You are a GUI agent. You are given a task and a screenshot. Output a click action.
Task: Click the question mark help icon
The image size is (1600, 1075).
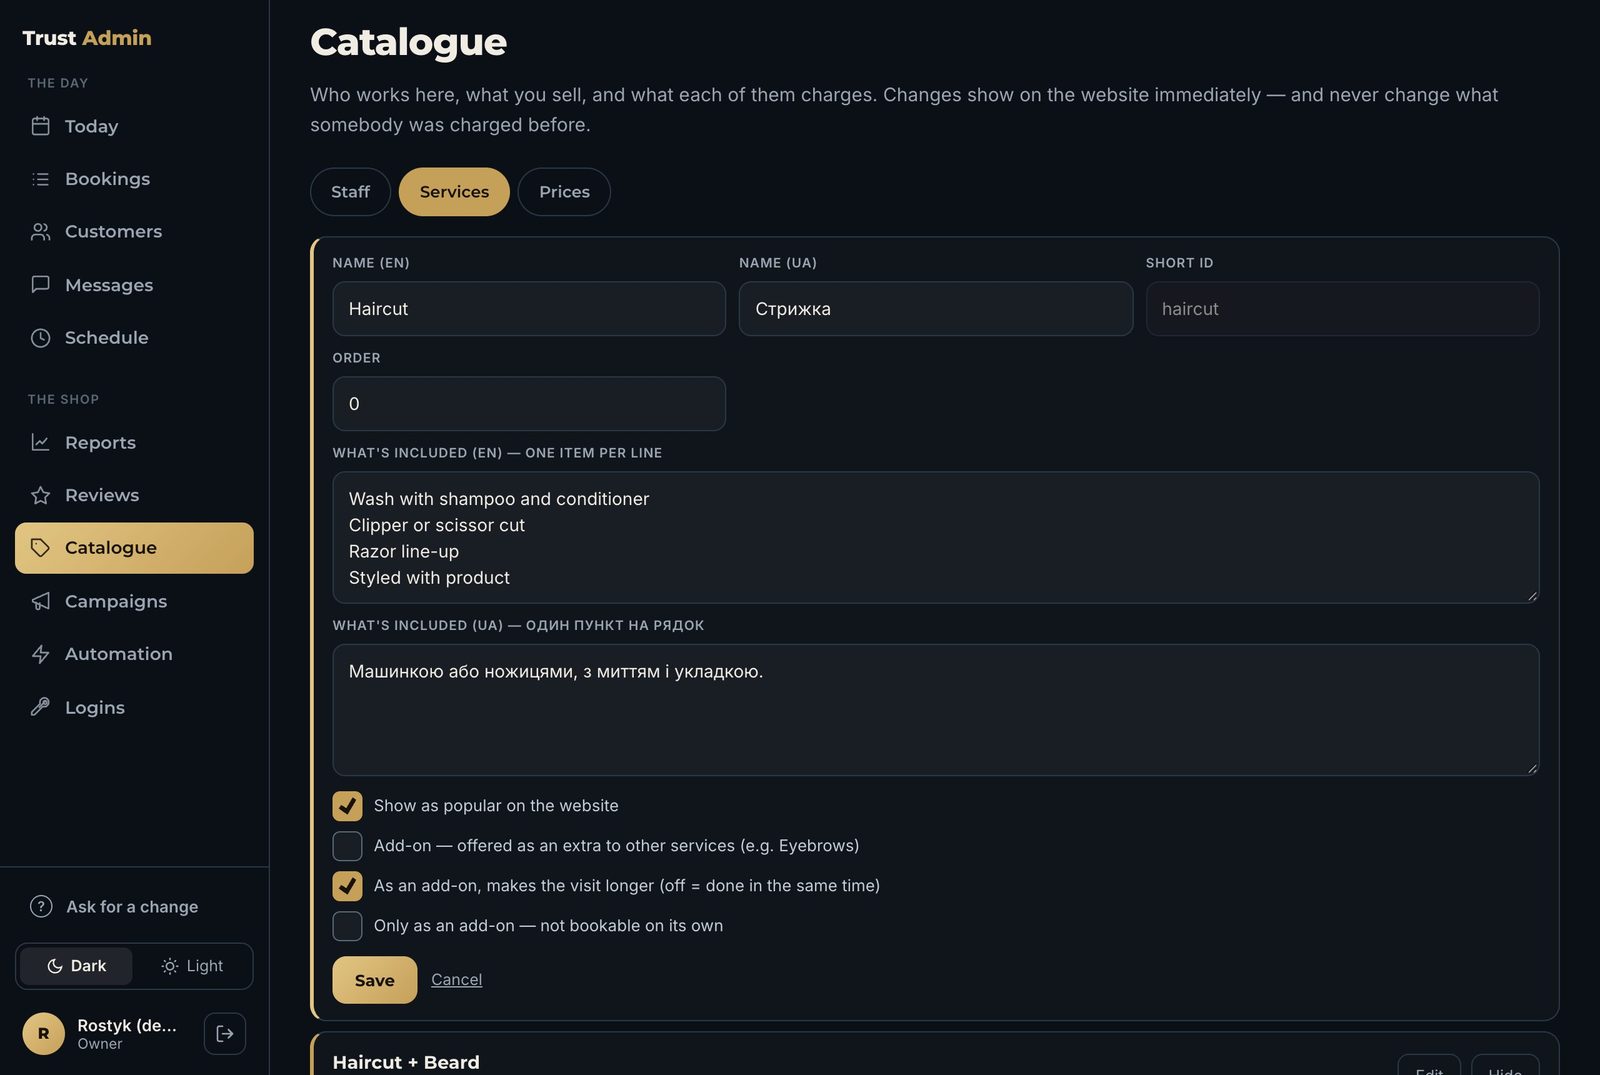(41, 906)
